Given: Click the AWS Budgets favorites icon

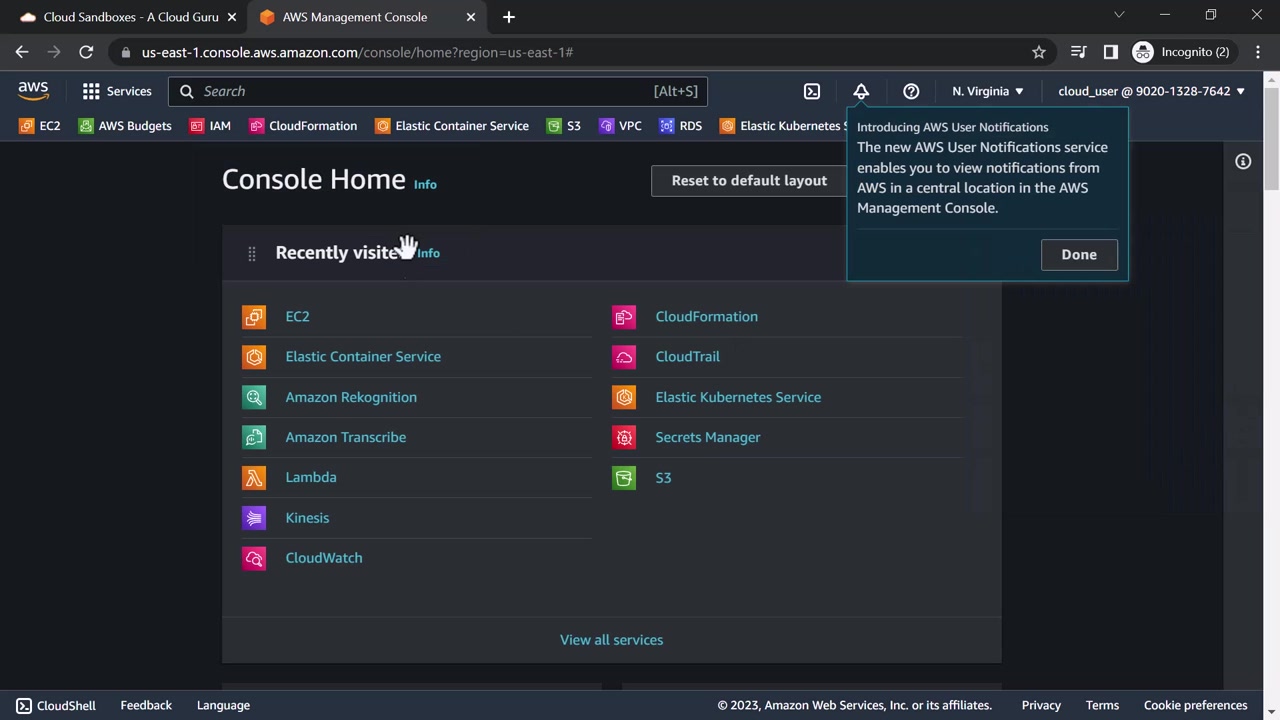Looking at the screenshot, I should pyautogui.click(x=86, y=126).
